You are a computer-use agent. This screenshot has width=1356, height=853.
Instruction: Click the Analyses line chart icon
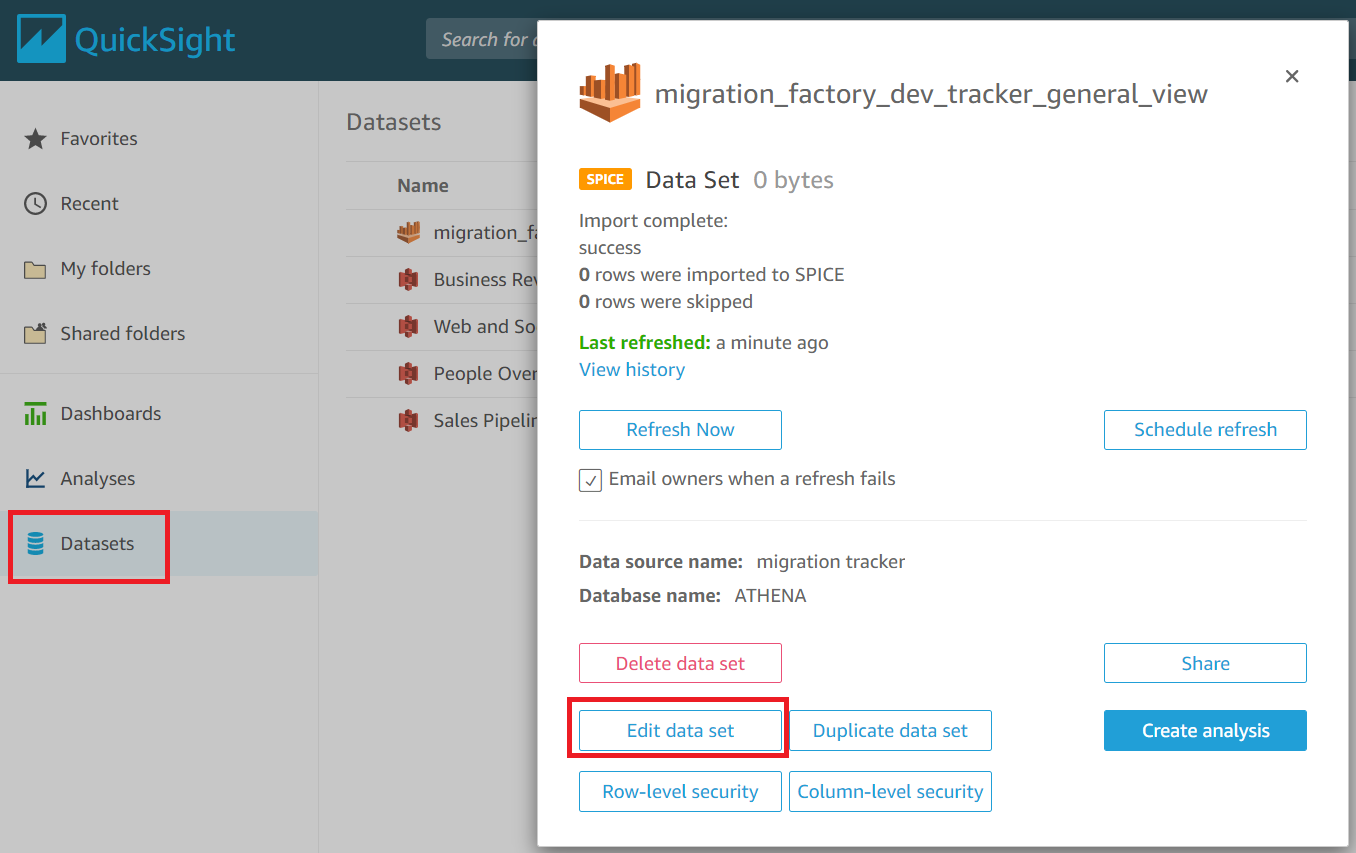(36, 479)
